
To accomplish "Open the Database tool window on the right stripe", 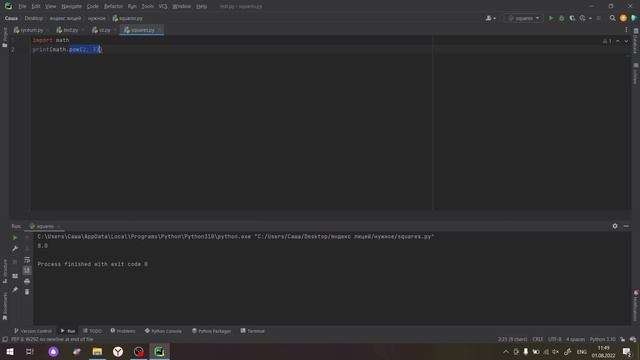I will 636,41.
